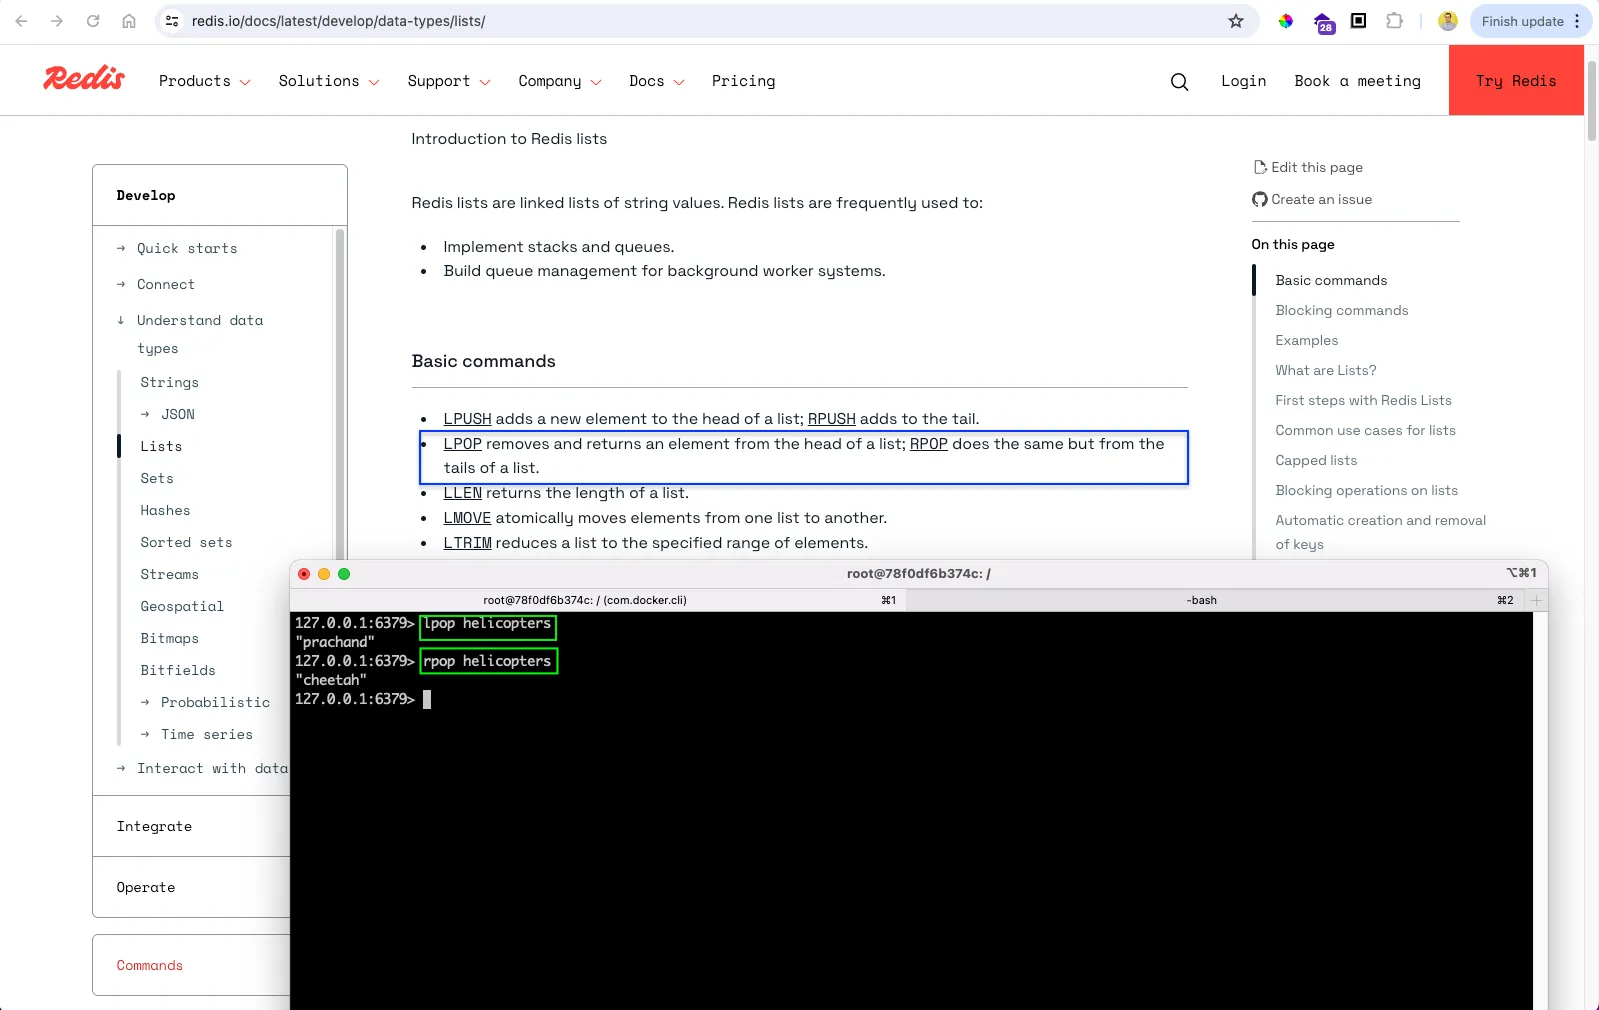Click the Finish update button
This screenshot has height=1010, width=1599.
point(1531,21)
